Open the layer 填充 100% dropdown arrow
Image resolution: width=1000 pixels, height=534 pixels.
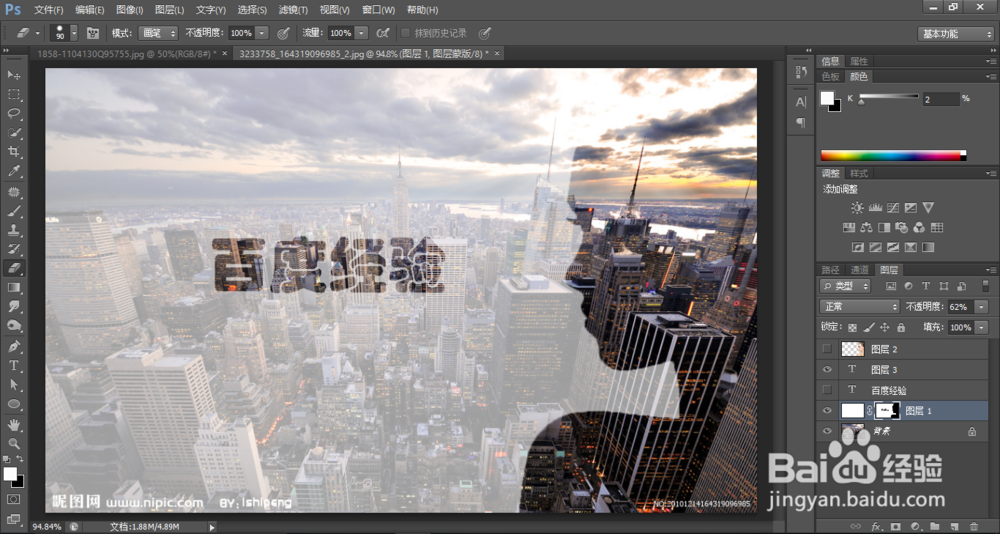coord(981,327)
